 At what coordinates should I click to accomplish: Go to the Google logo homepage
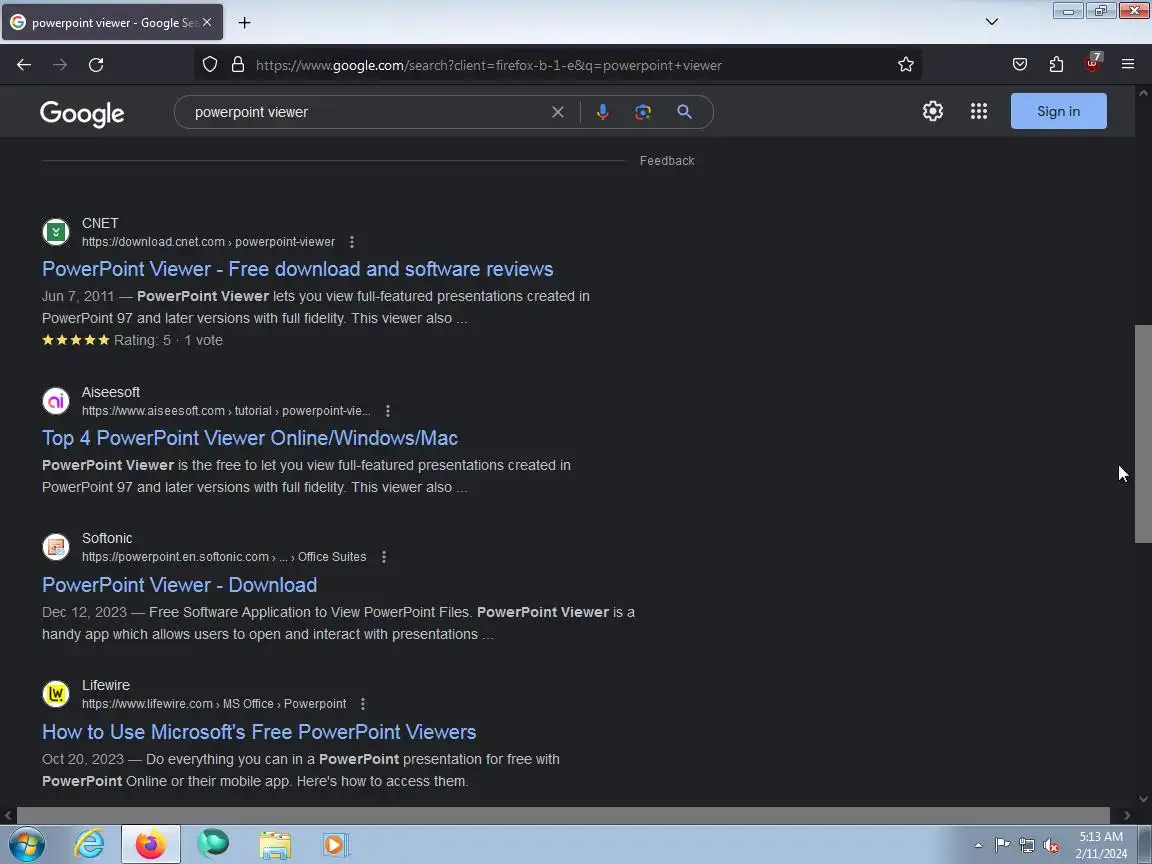(82, 114)
